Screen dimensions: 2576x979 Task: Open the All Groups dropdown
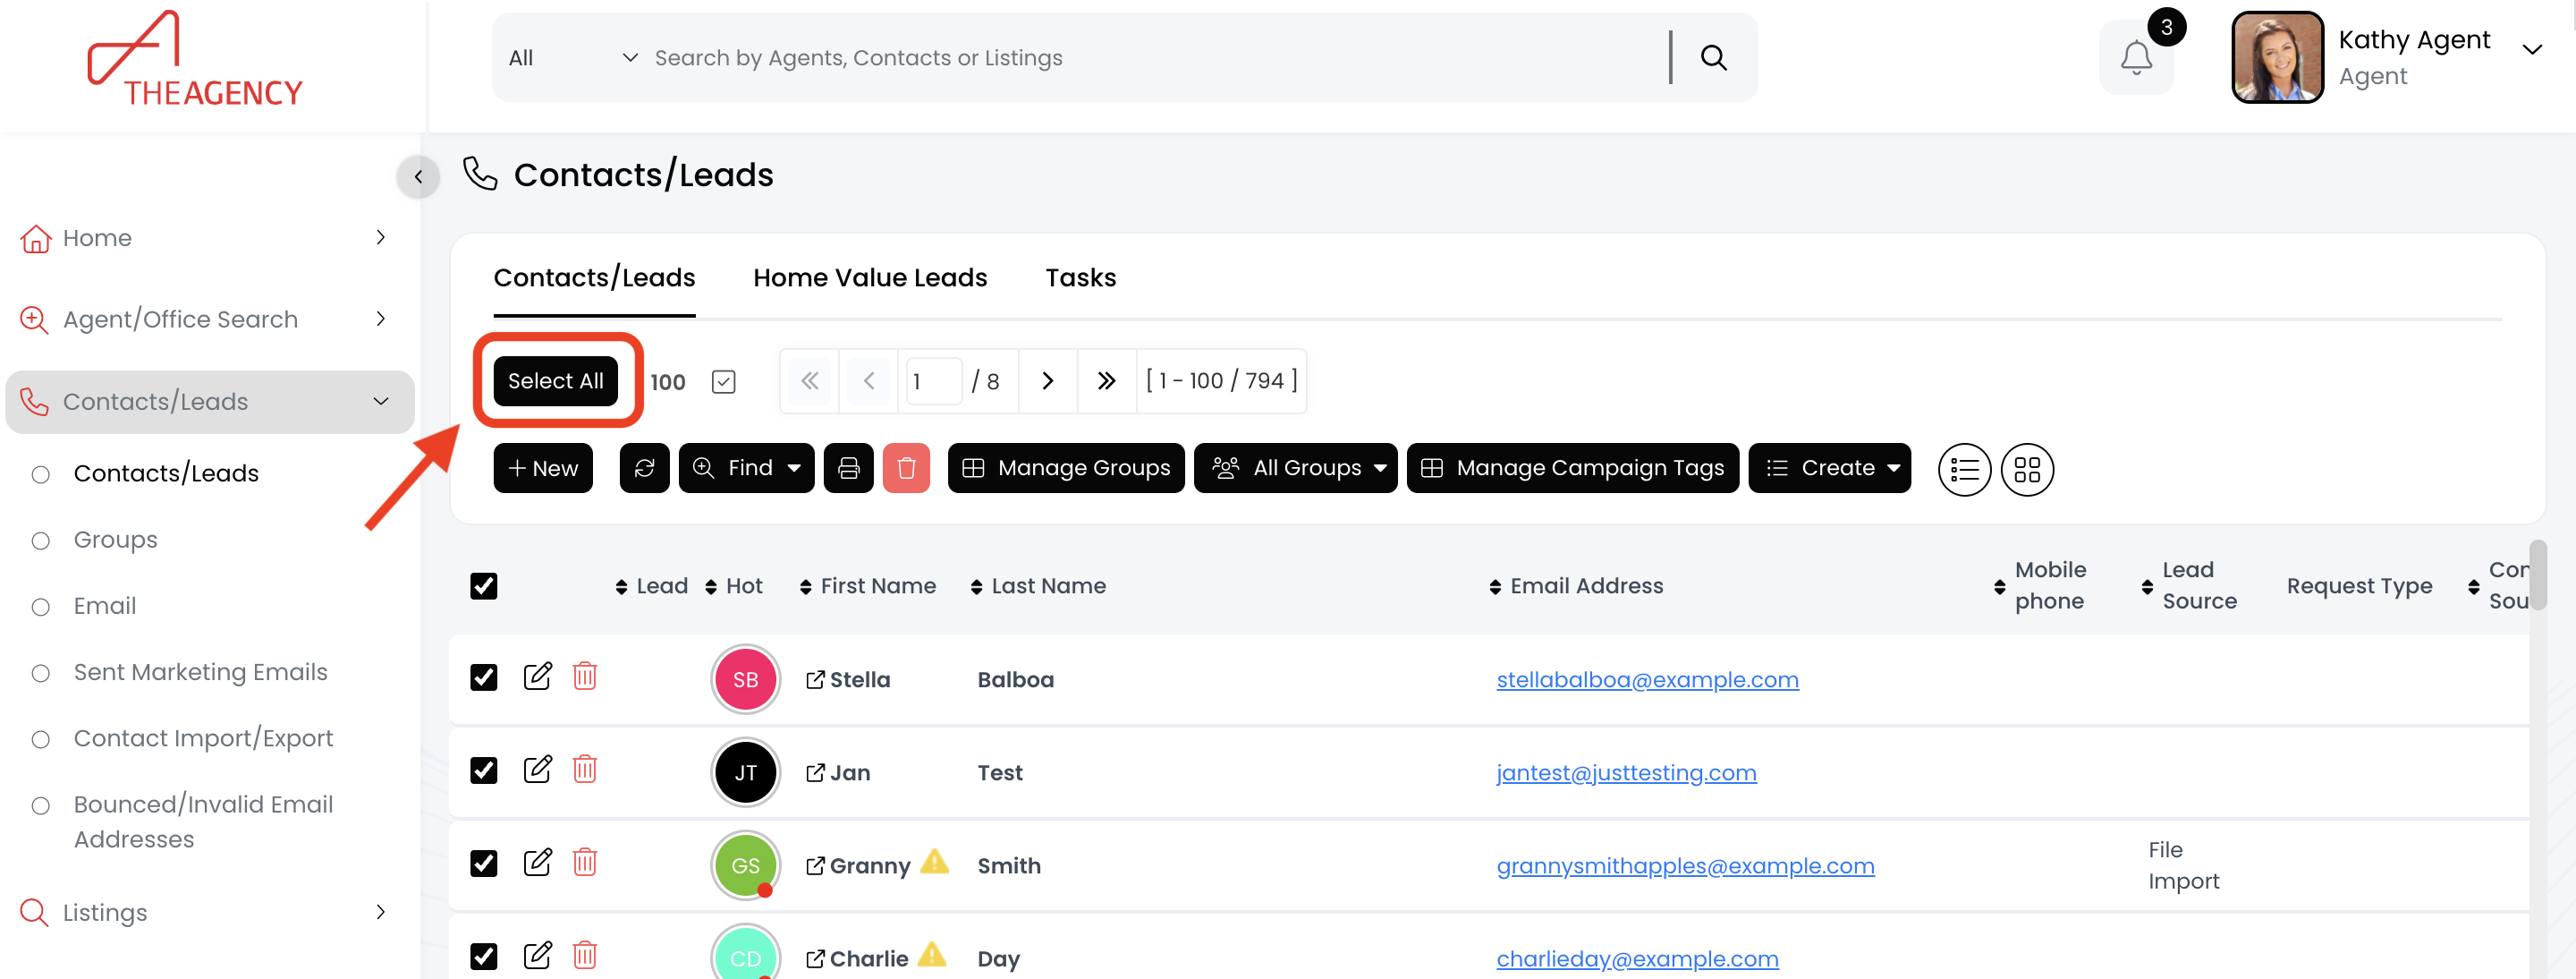coord(1295,468)
